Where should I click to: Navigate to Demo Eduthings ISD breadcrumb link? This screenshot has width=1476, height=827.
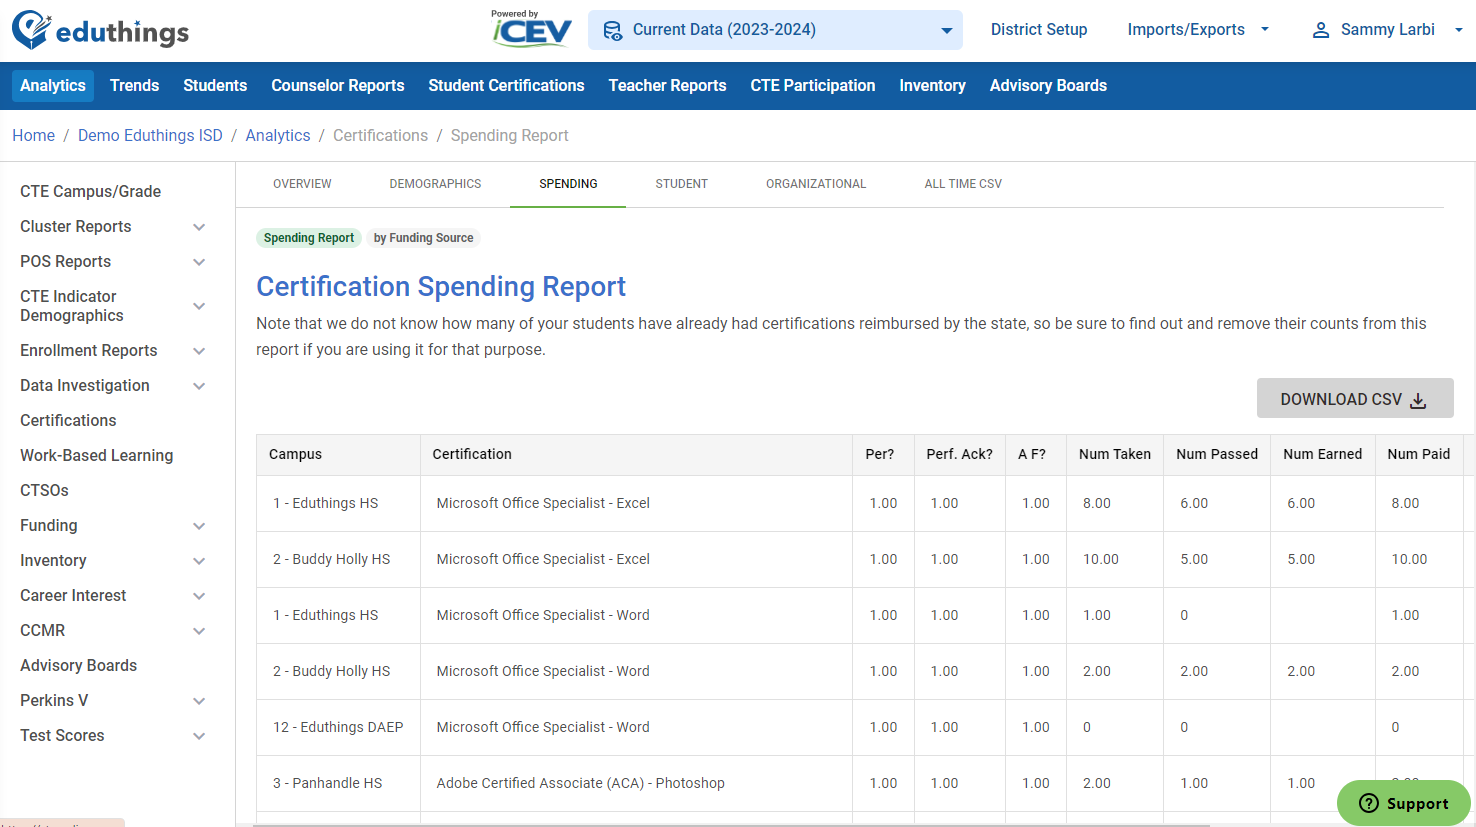(x=150, y=135)
